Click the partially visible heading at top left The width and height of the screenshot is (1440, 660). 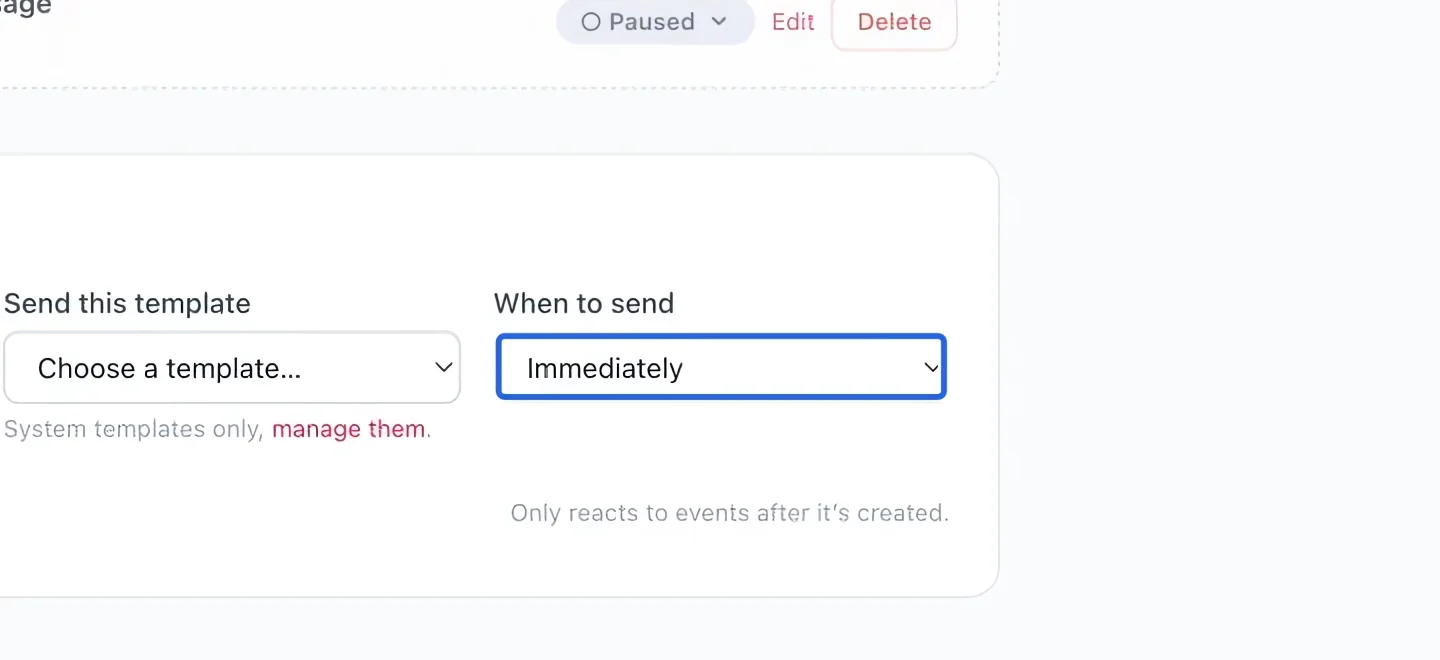[26, 7]
